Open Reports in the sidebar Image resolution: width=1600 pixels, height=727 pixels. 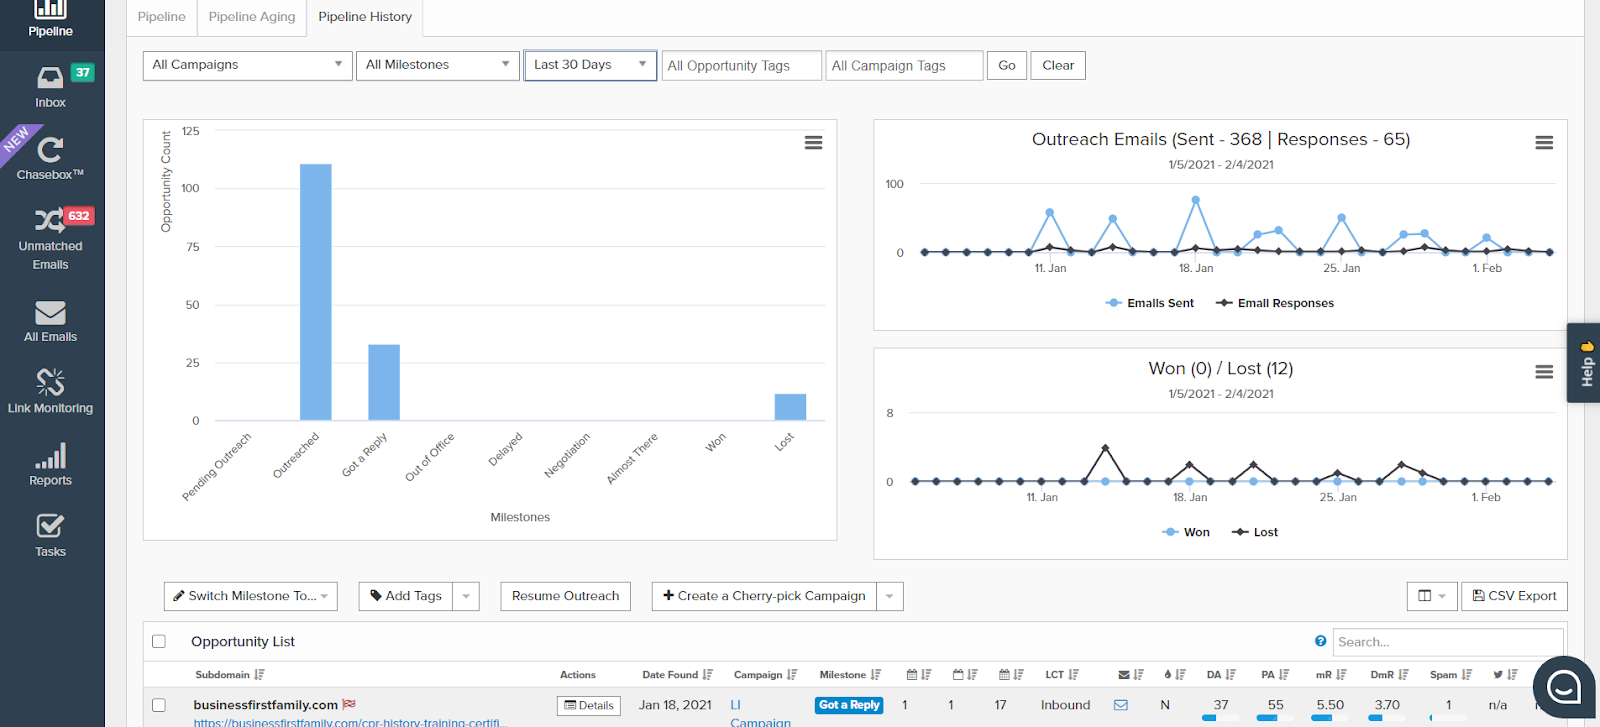50,465
